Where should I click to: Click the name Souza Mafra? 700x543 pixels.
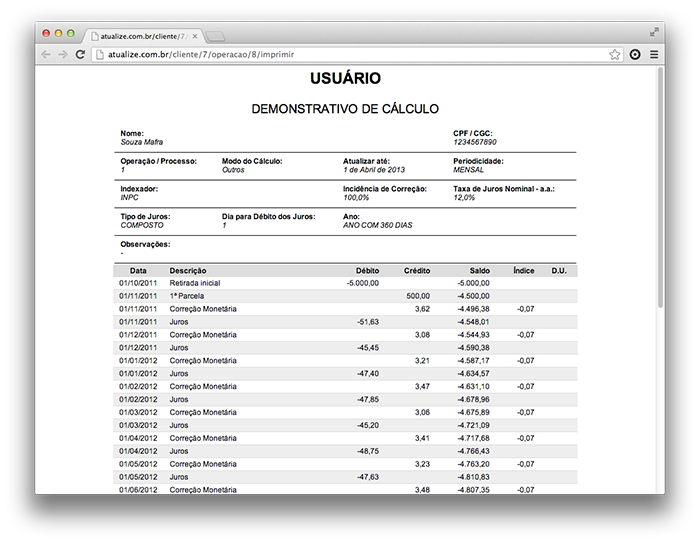click(142, 142)
